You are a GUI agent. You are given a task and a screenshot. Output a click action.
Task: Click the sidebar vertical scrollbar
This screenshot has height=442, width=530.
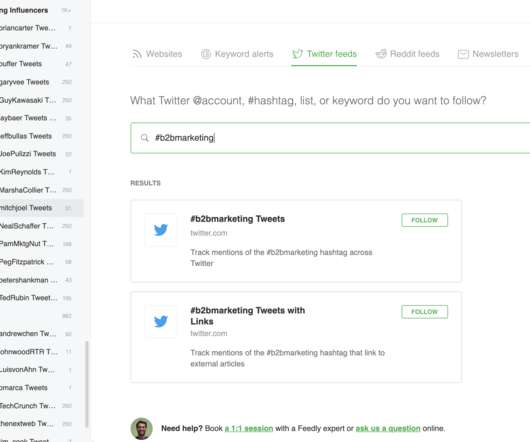click(x=87, y=385)
